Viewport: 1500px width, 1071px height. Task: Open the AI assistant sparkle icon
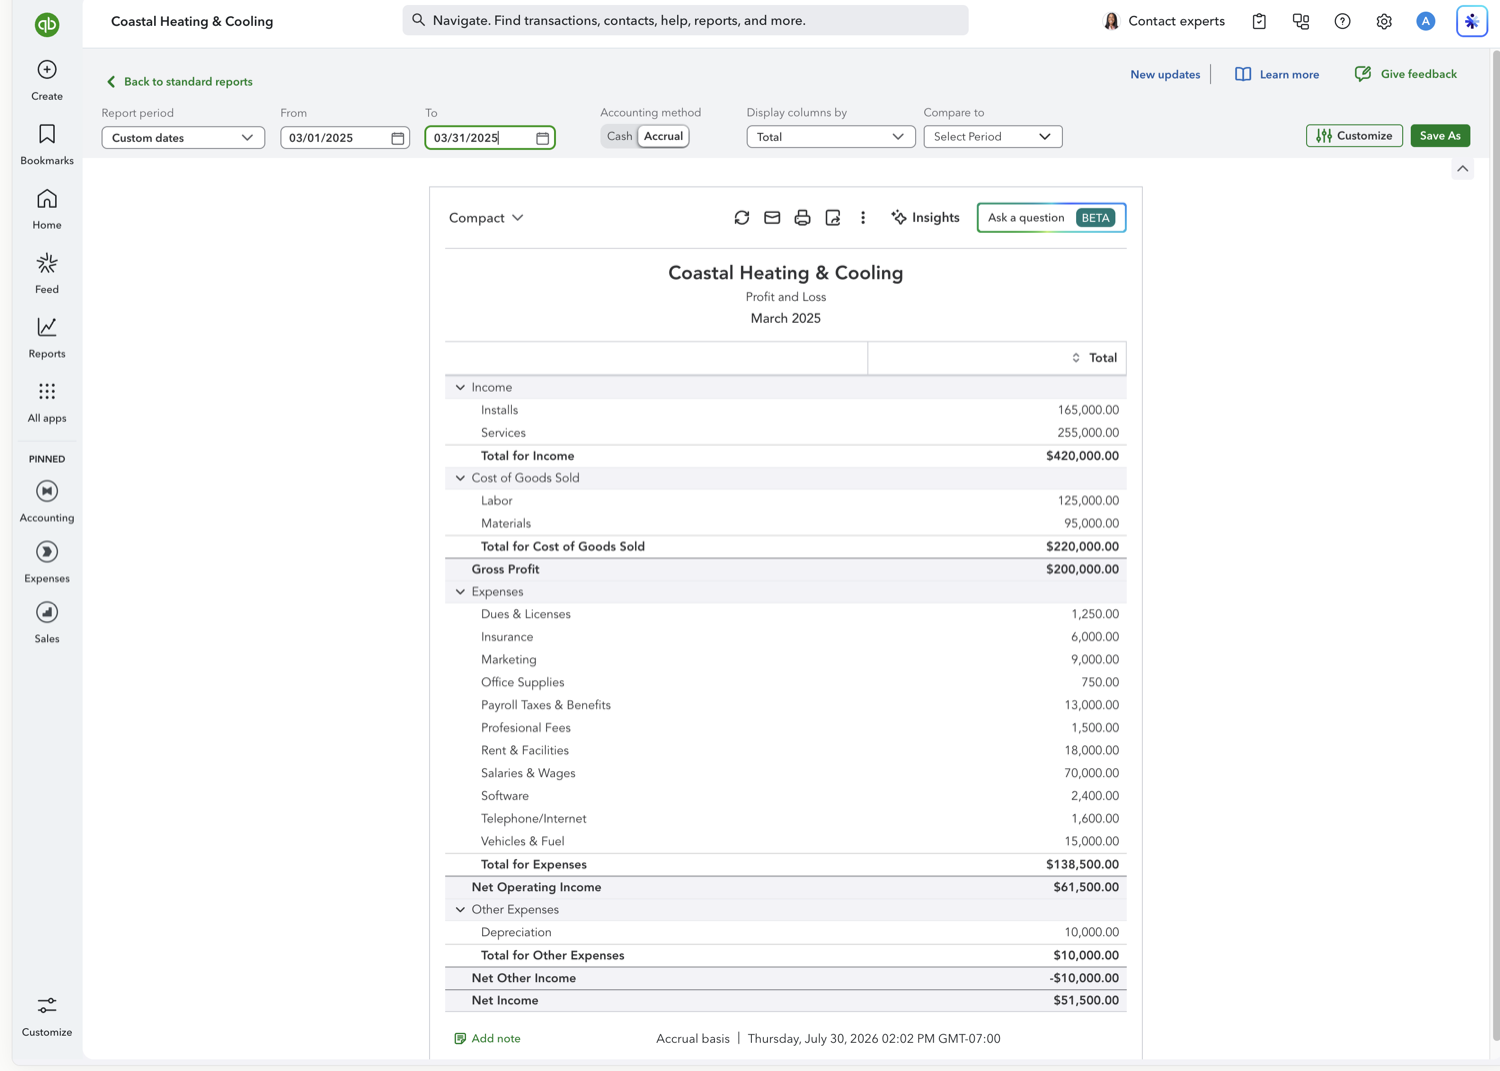pos(1472,21)
